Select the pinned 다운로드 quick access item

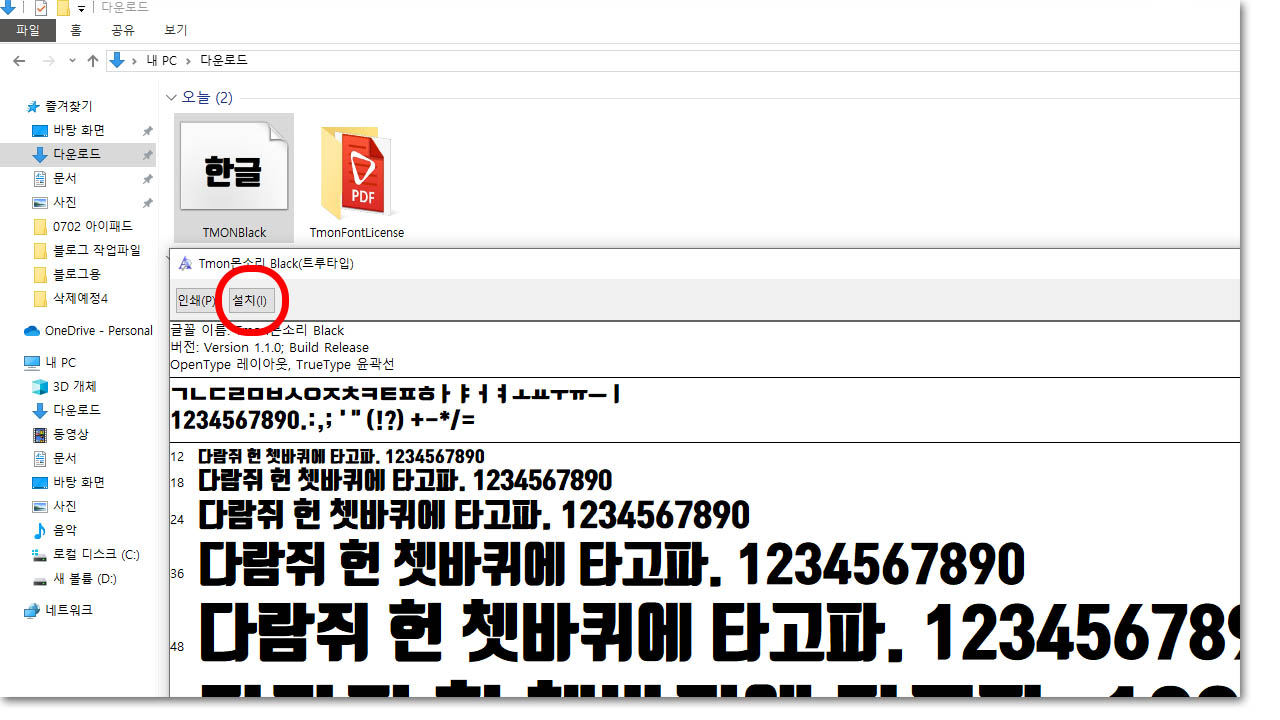pyautogui.click(x=77, y=154)
